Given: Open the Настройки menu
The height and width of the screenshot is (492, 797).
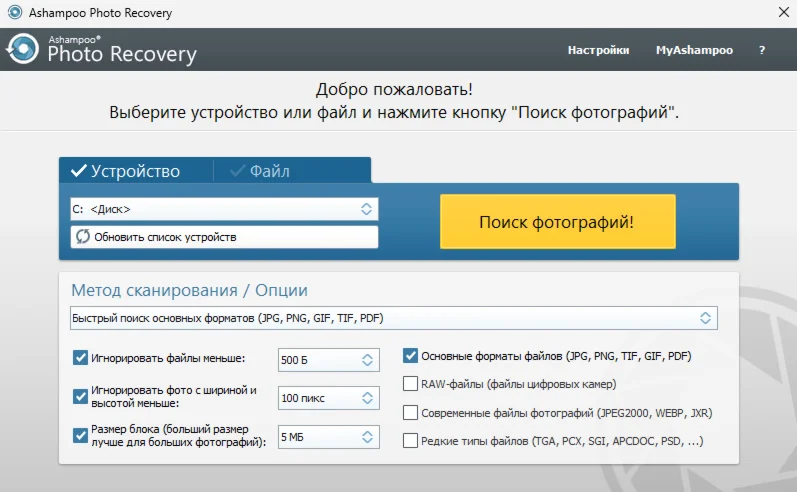Looking at the screenshot, I should (598, 50).
